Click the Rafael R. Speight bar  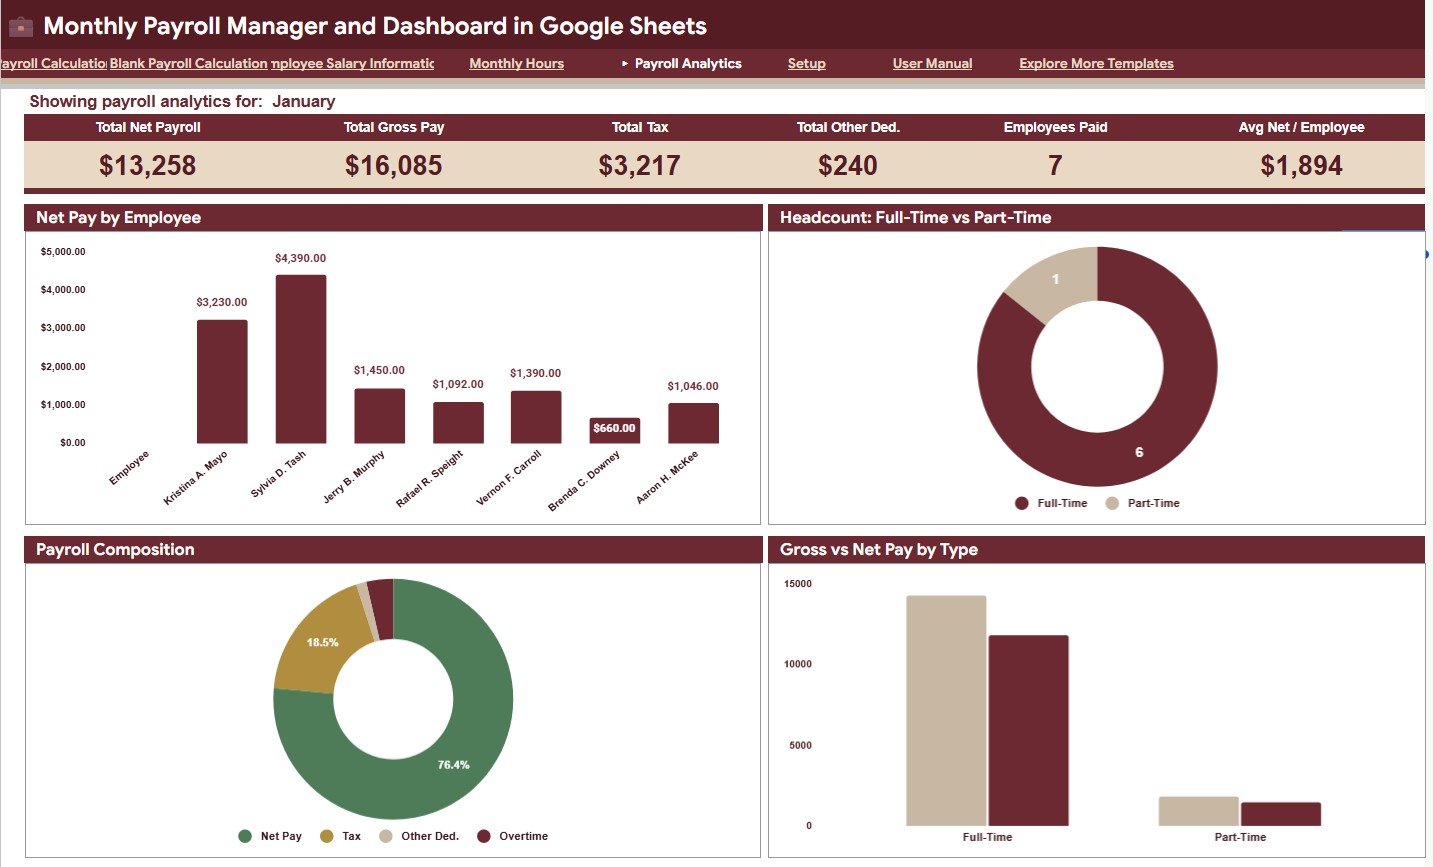coord(458,423)
